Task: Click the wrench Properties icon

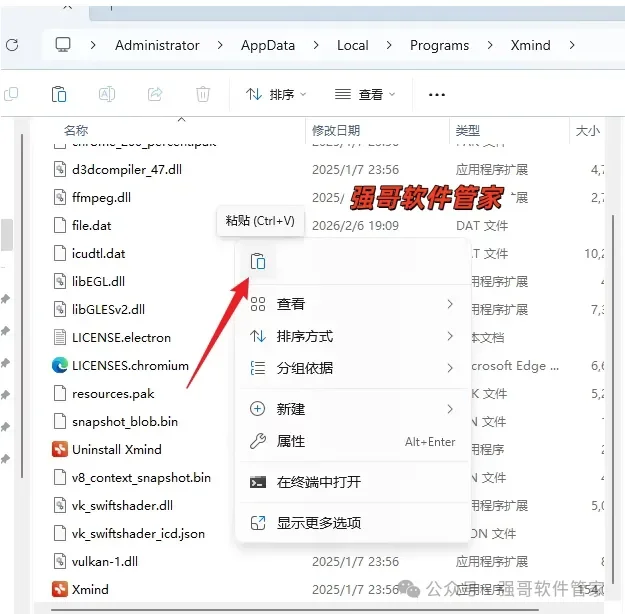Action: tap(258, 441)
